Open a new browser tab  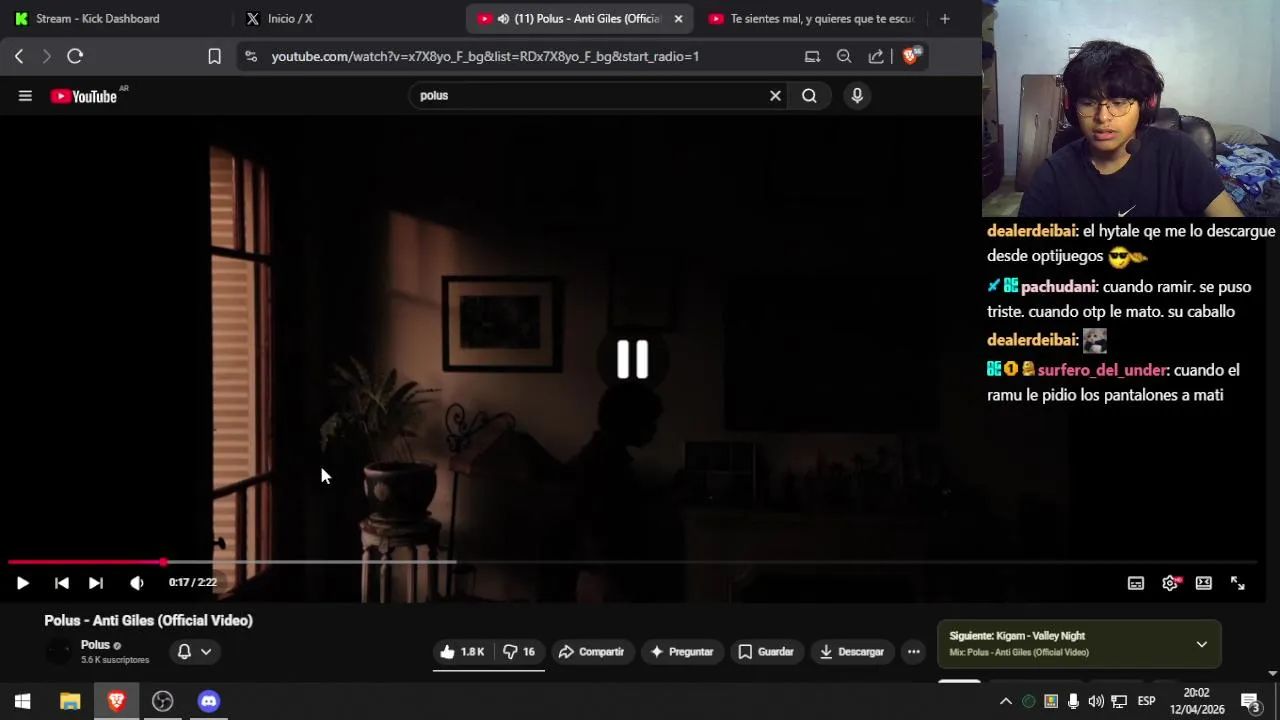click(944, 18)
